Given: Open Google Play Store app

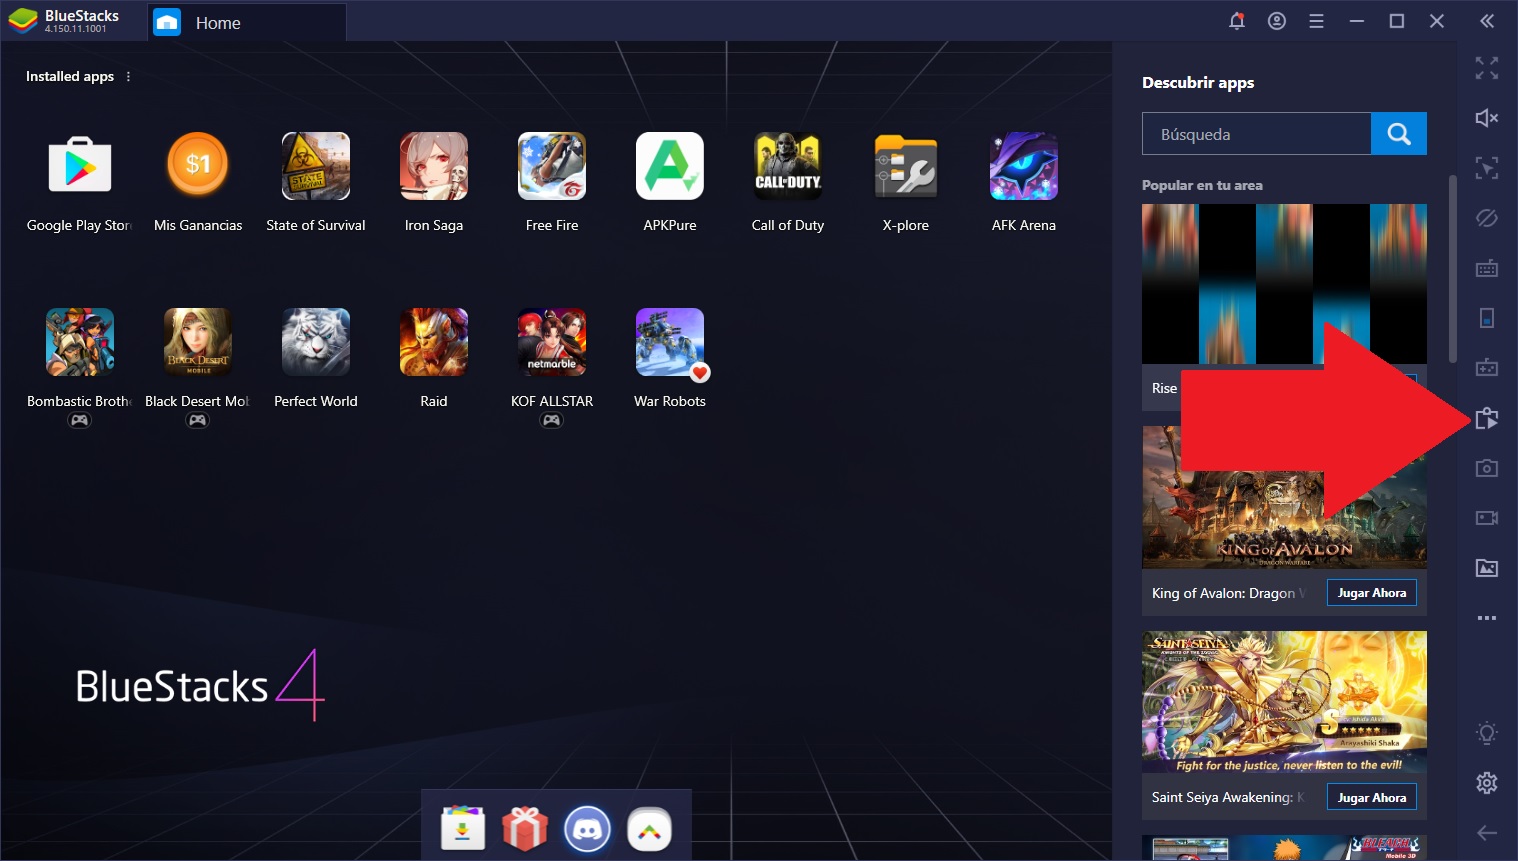Looking at the screenshot, I should 80,166.
